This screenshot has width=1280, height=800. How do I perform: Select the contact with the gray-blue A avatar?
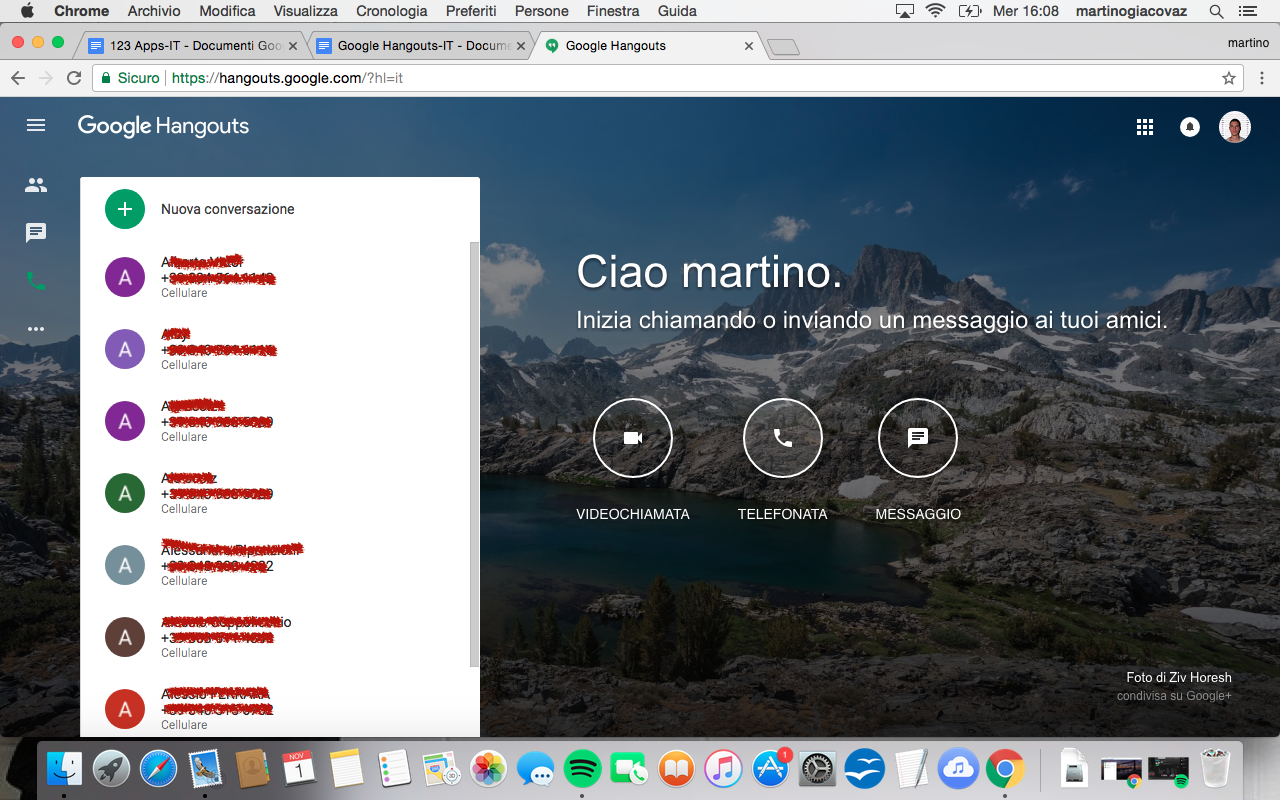click(125, 565)
